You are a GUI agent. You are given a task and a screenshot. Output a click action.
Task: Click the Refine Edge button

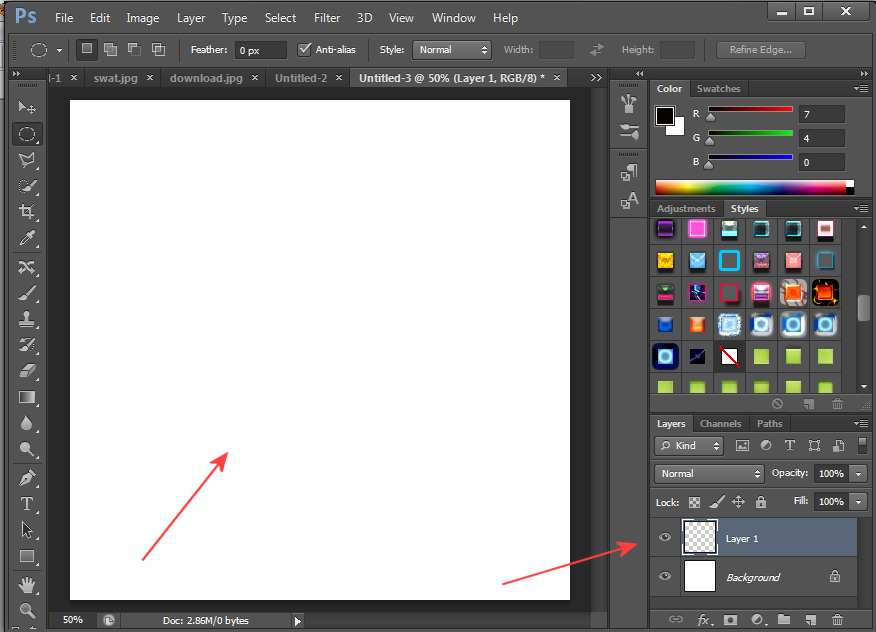[760, 50]
